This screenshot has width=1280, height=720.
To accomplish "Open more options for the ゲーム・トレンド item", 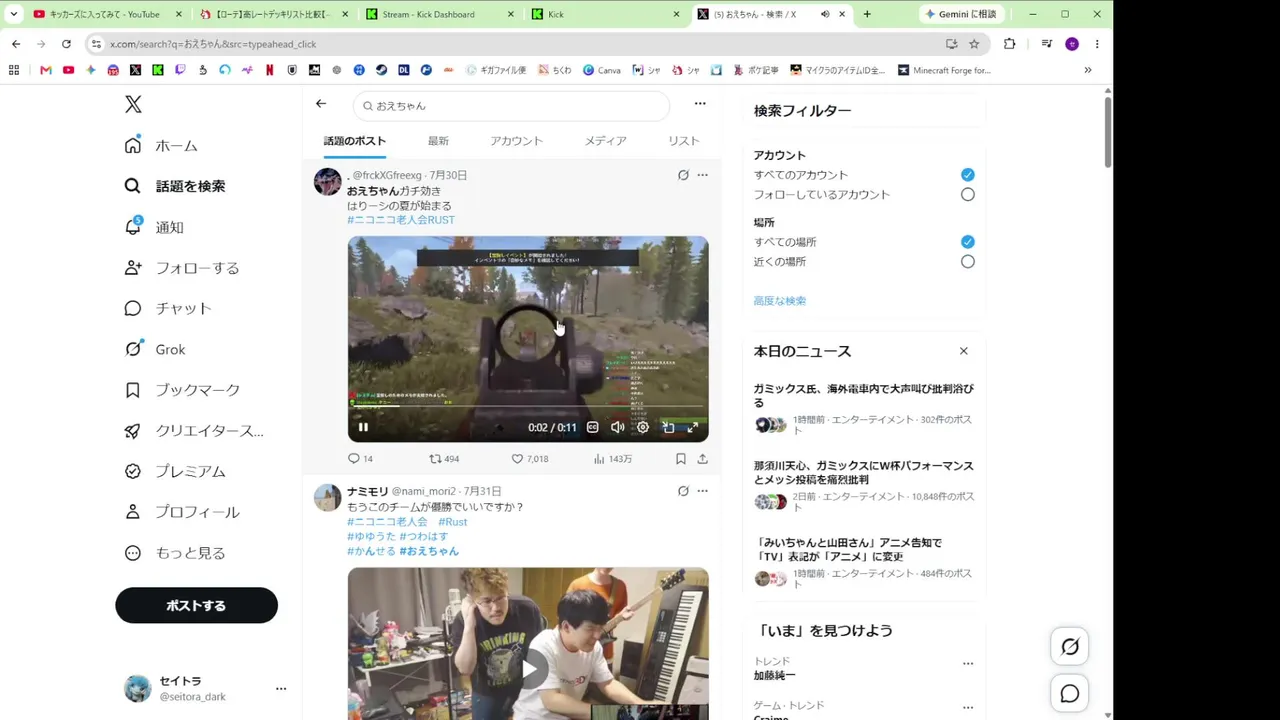I will click(967, 706).
